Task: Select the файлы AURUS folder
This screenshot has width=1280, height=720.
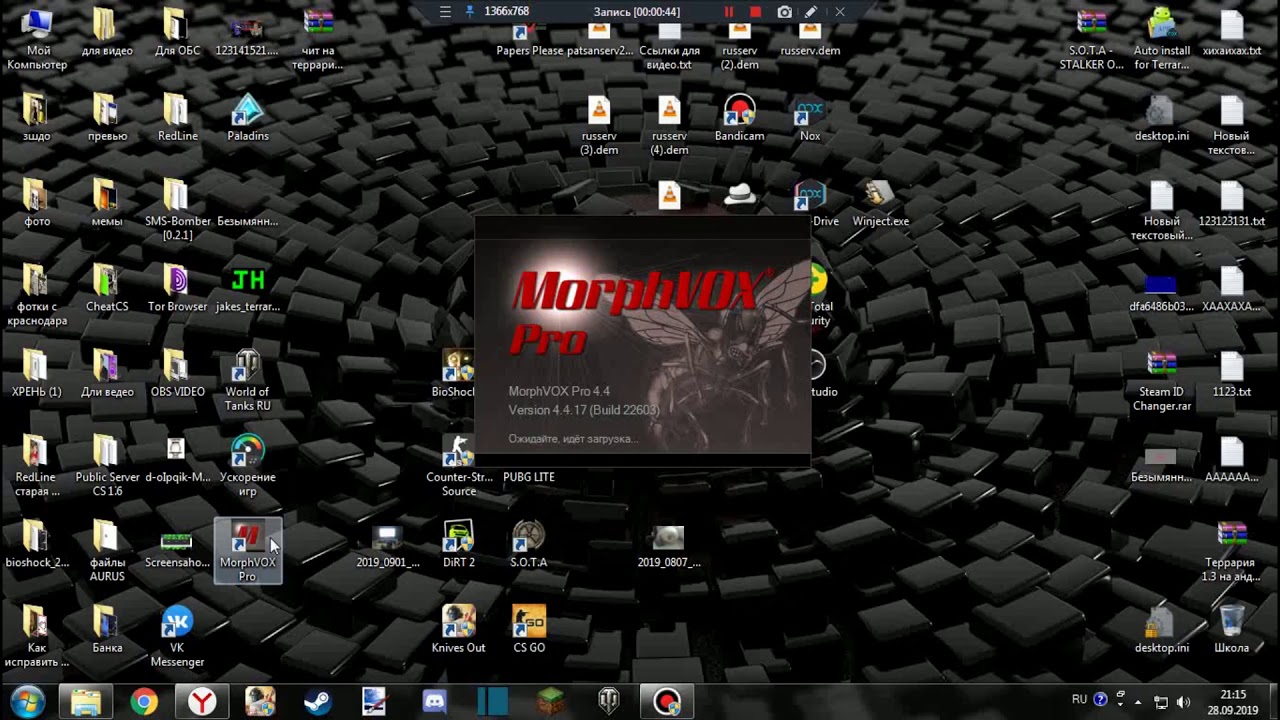Action: click(x=107, y=551)
